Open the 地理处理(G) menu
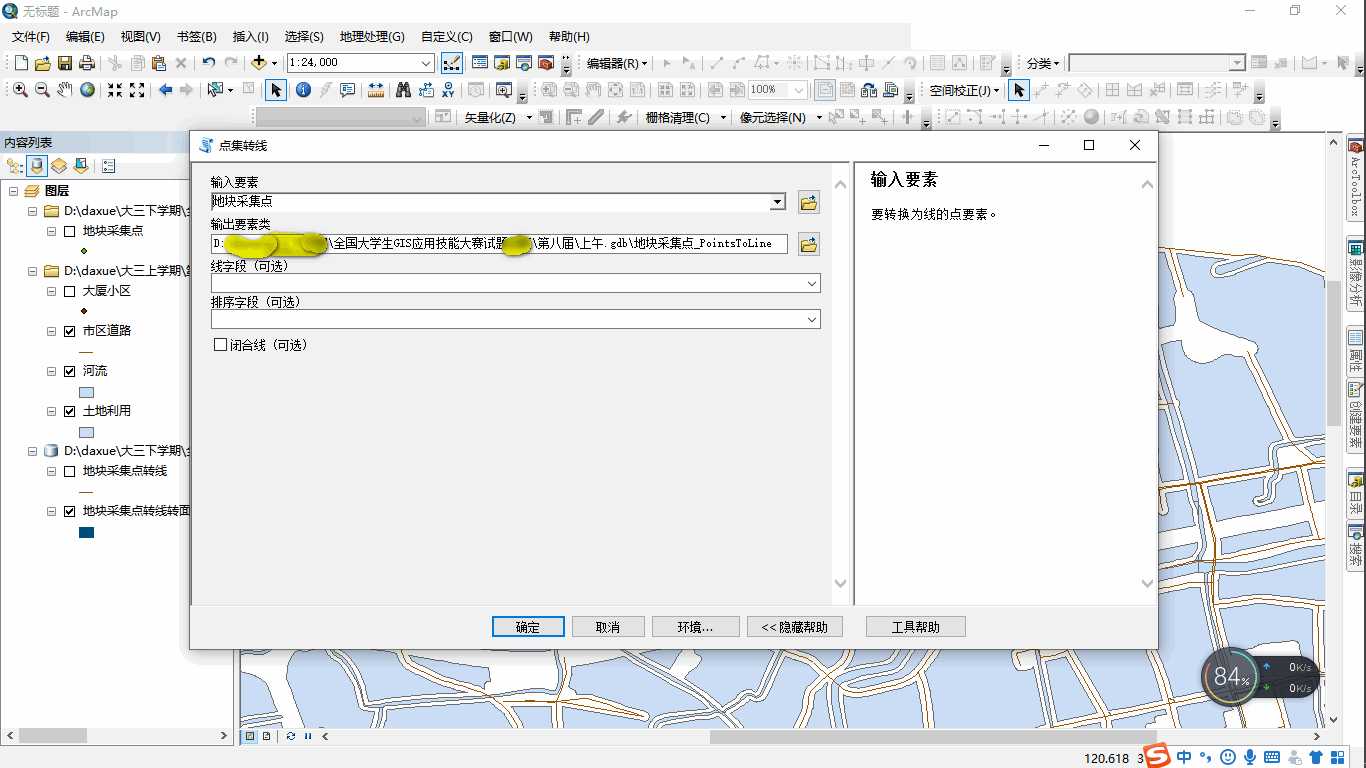The height and width of the screenshot is (768, 1366). click(x=372, y=37)
